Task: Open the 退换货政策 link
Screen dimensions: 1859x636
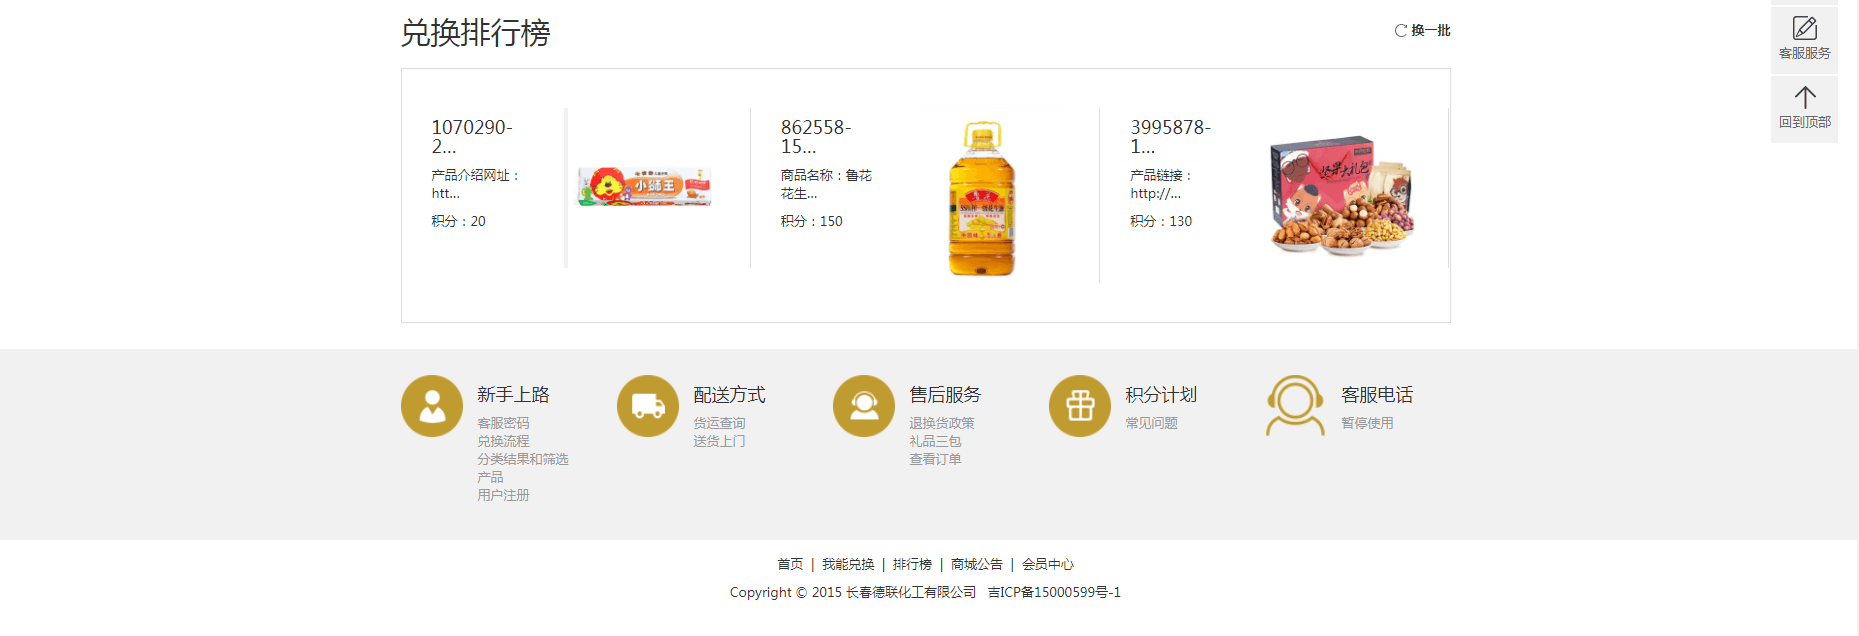Action: (941, 423)
